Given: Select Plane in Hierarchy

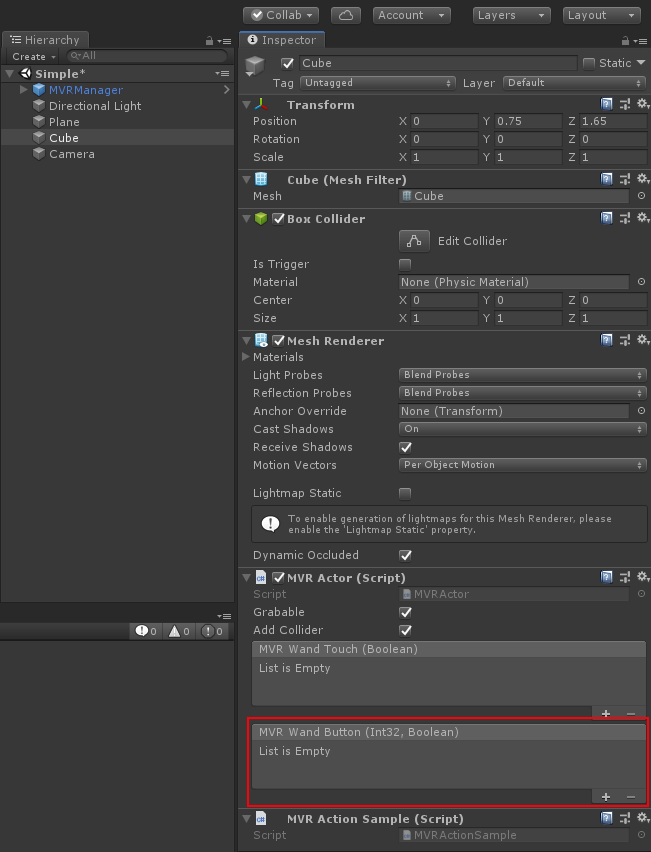Looking at the screenshot, I should [x=64, y=122].
